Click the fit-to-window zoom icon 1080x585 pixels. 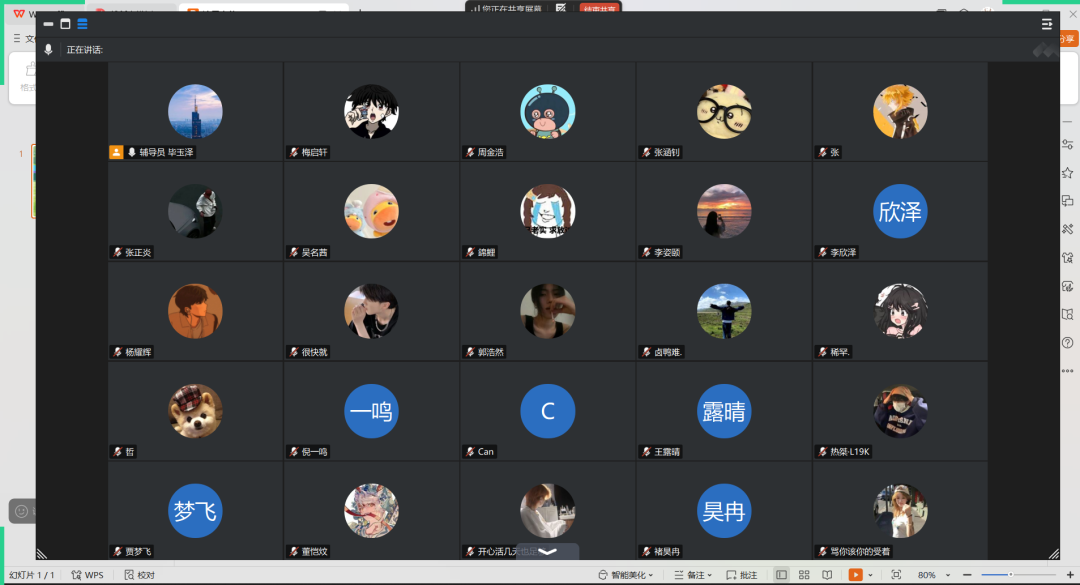pyautogui.click(x=896, y=575)
